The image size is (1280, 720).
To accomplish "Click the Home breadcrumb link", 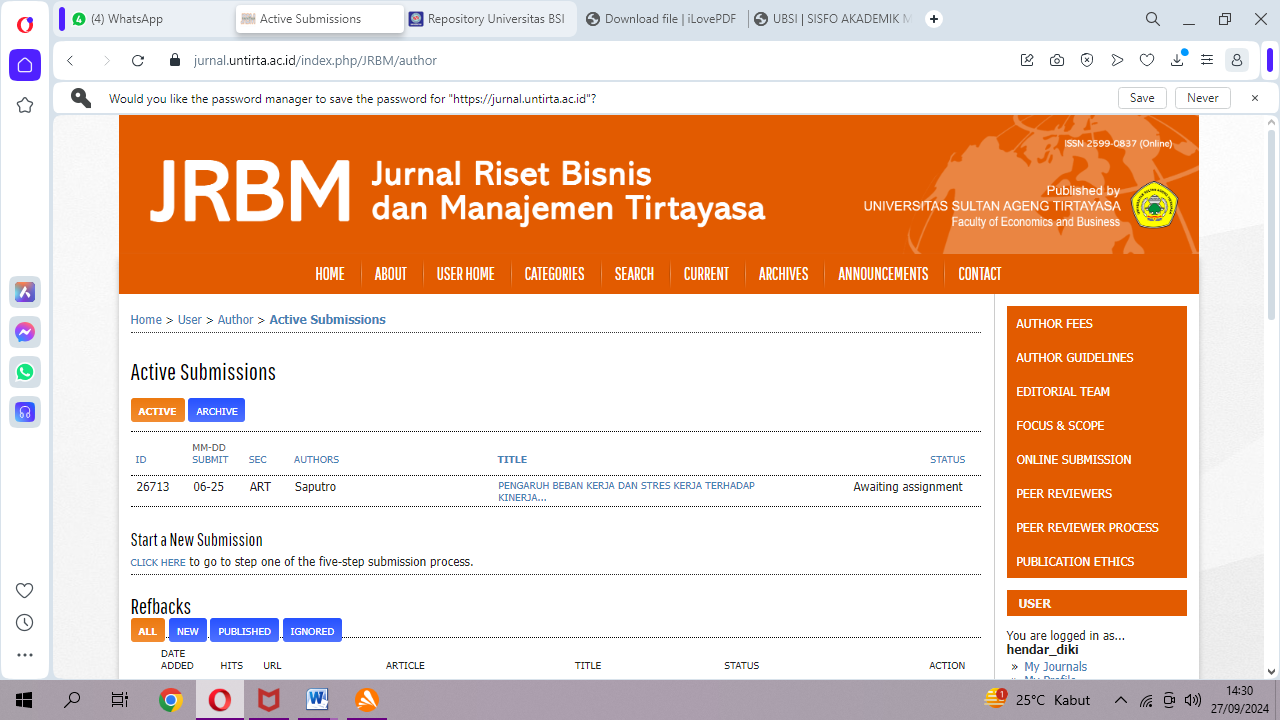I will tap(146, 320).
